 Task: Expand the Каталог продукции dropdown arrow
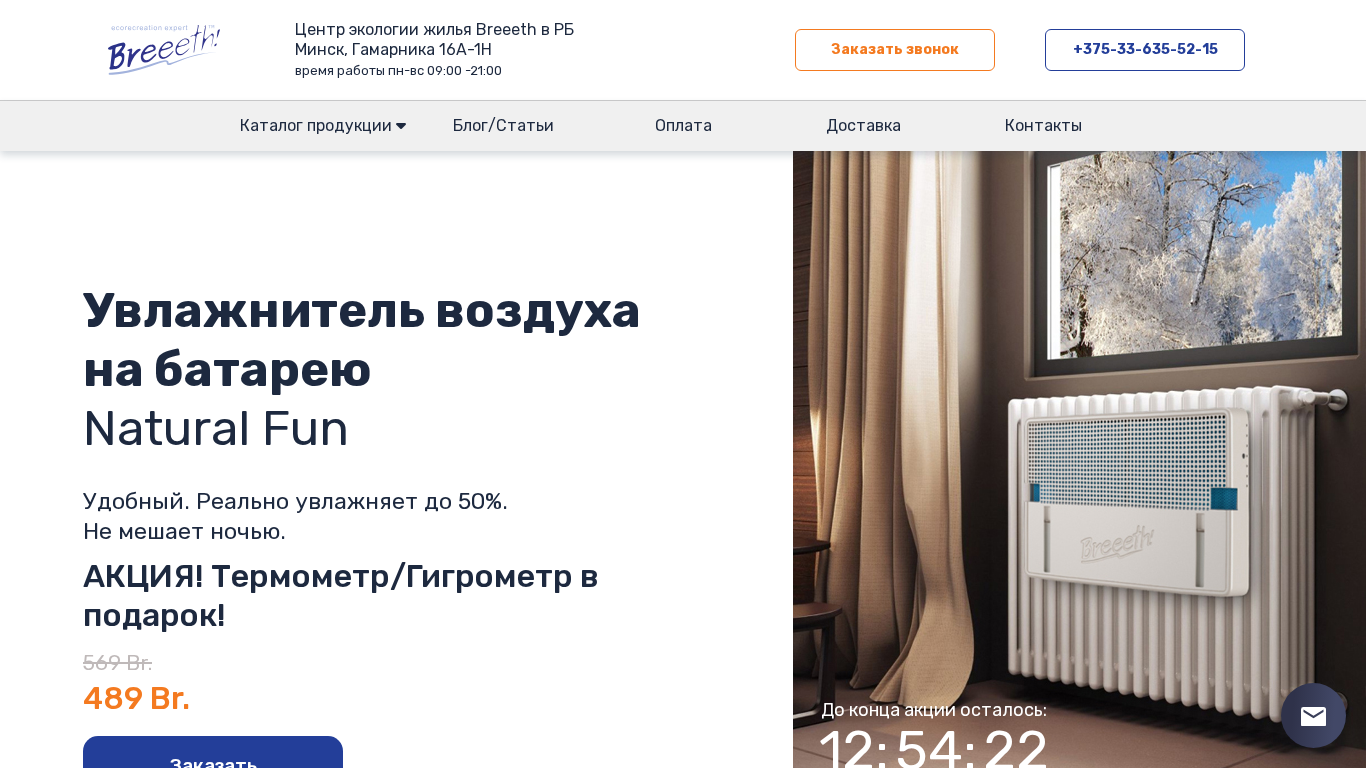401,126
